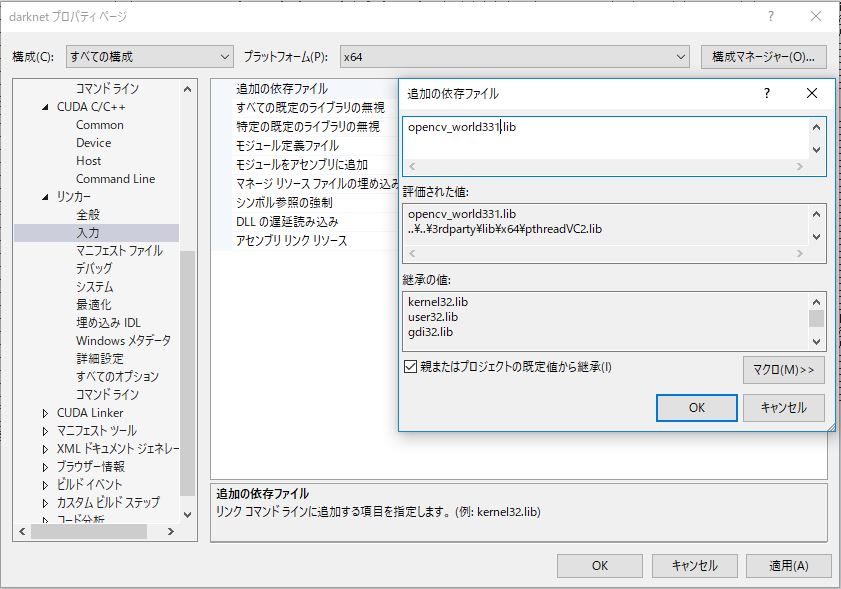This screenshot has width=841, height=589.
Task: Expand the マニフェスト ツール tree node
Action: (45, 431)
